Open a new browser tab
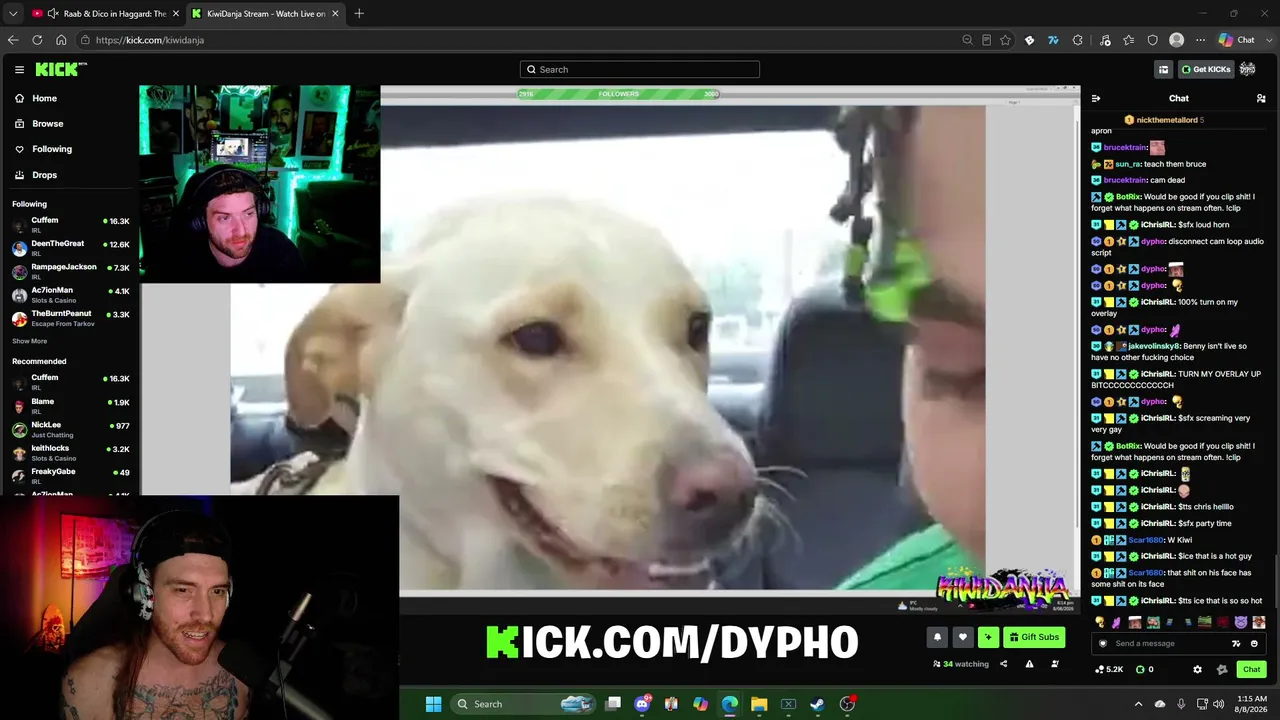The height and width of the screenshot is (720, 1280). [x=359, y=14]
